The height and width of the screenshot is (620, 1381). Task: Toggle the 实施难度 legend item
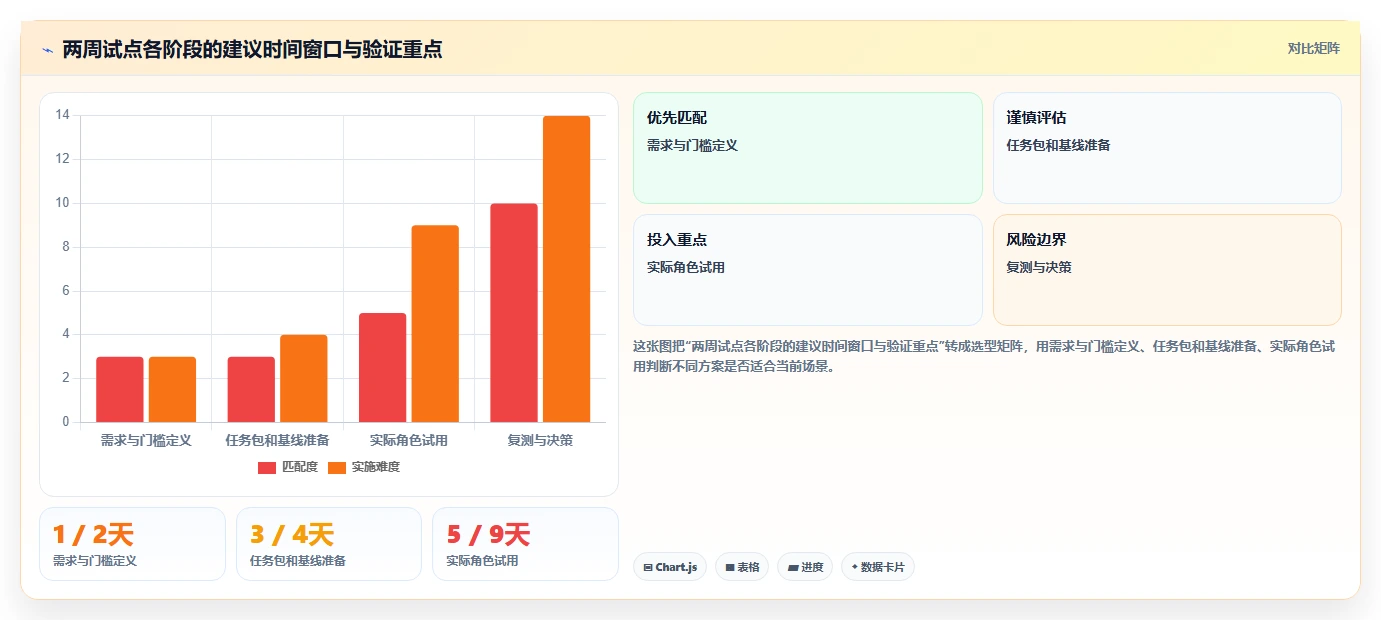click(364, 467)
